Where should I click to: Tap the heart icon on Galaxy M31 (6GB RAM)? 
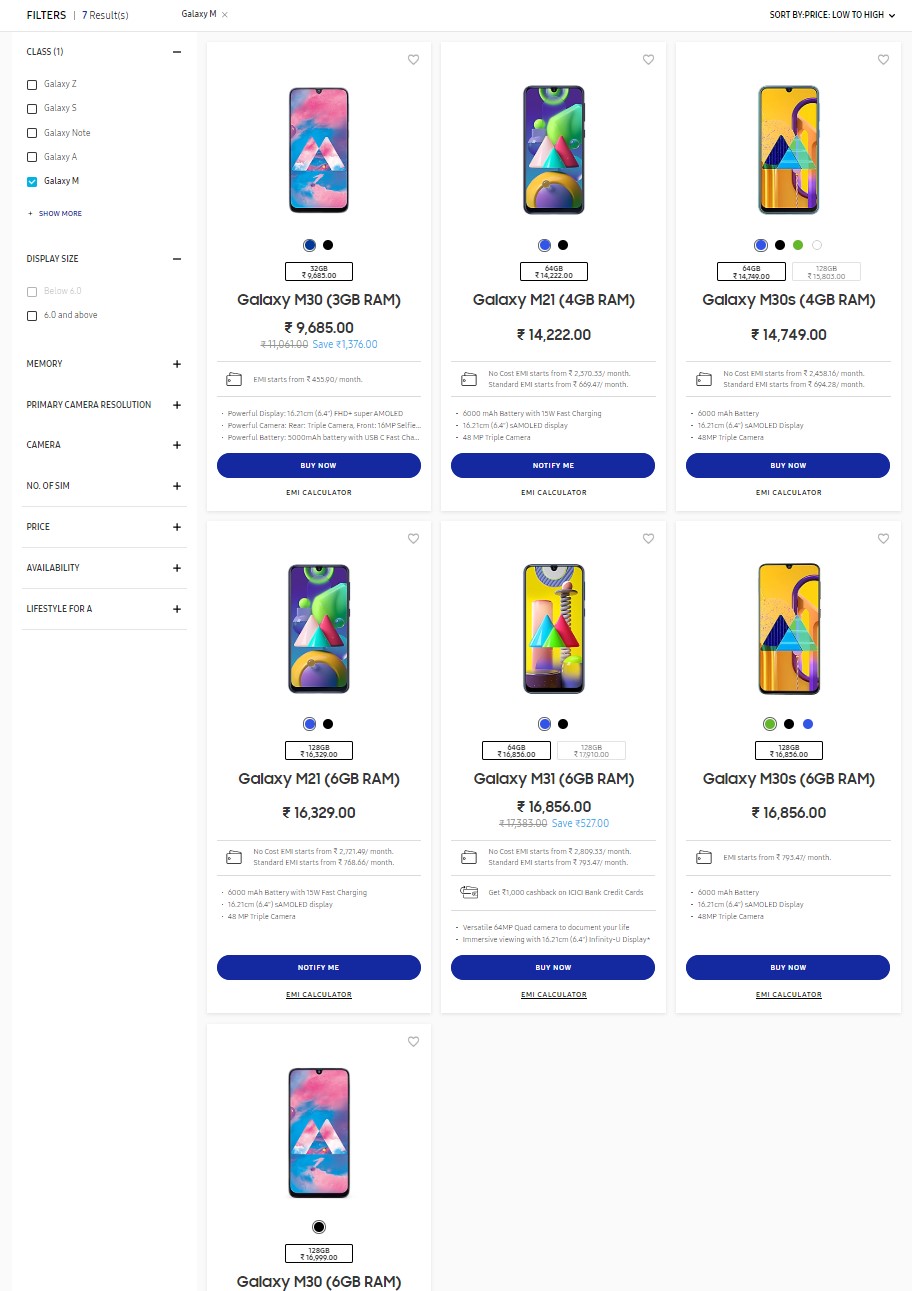coord(648,539)
